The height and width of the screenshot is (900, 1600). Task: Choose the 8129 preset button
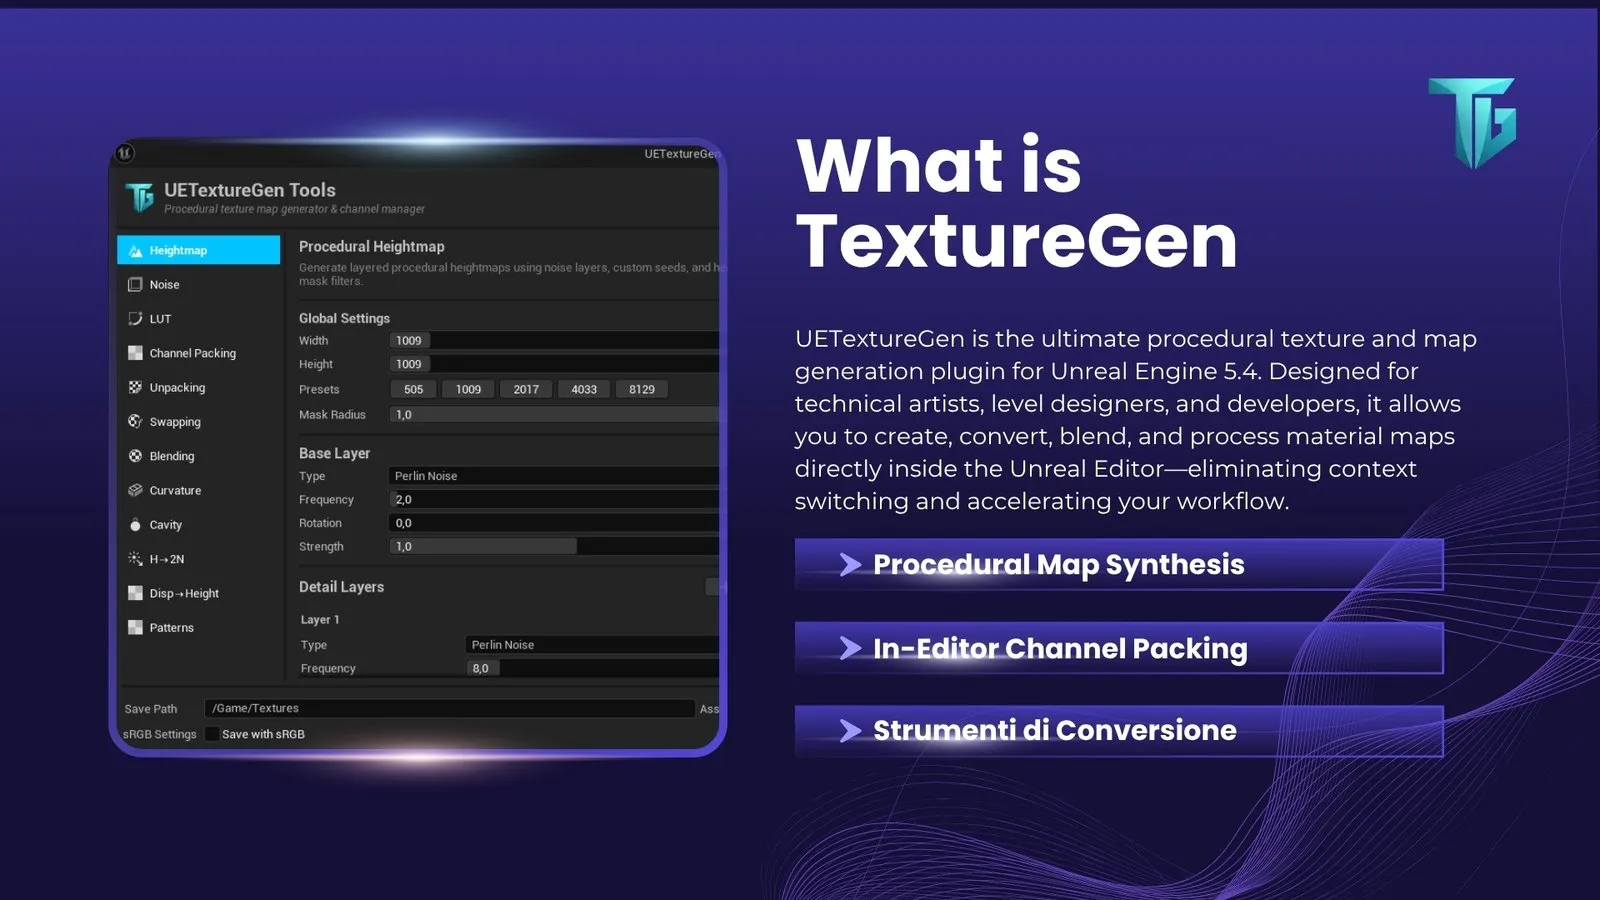[x=642, y=390]
